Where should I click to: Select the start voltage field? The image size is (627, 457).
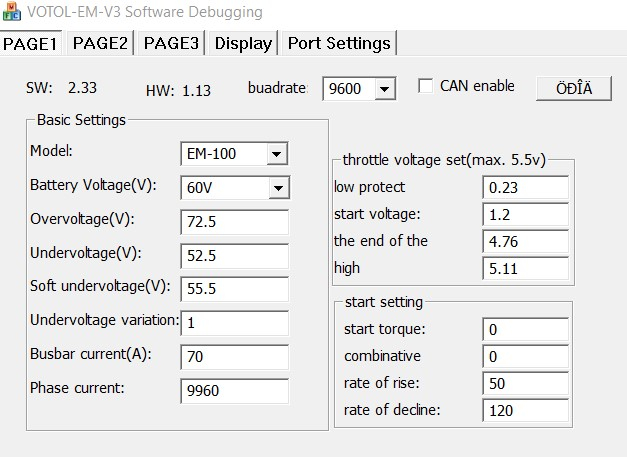[524, 215]
